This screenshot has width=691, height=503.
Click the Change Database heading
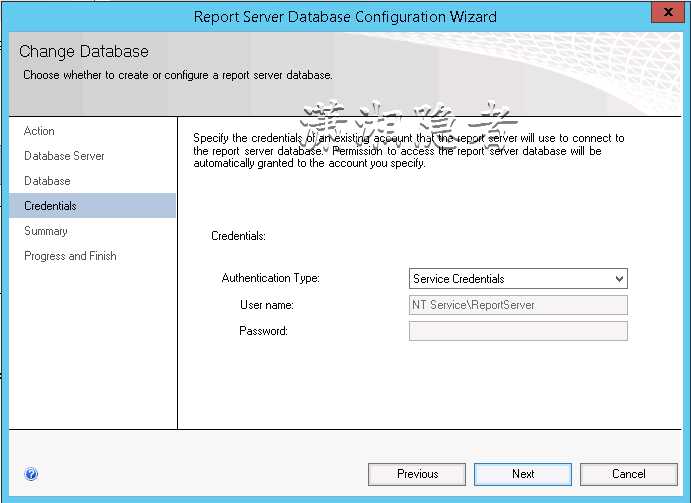(84, 52)
